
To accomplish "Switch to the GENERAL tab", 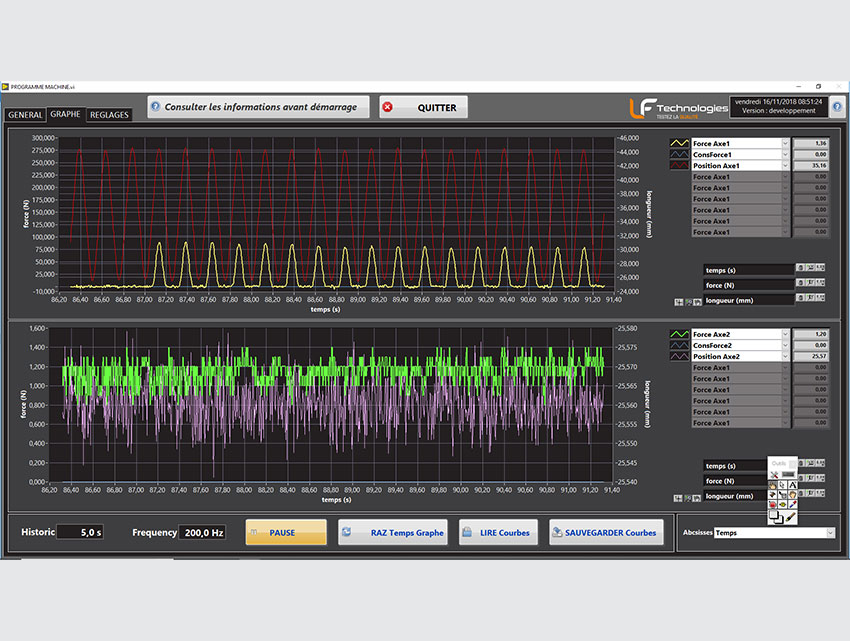I will [25, 115].
